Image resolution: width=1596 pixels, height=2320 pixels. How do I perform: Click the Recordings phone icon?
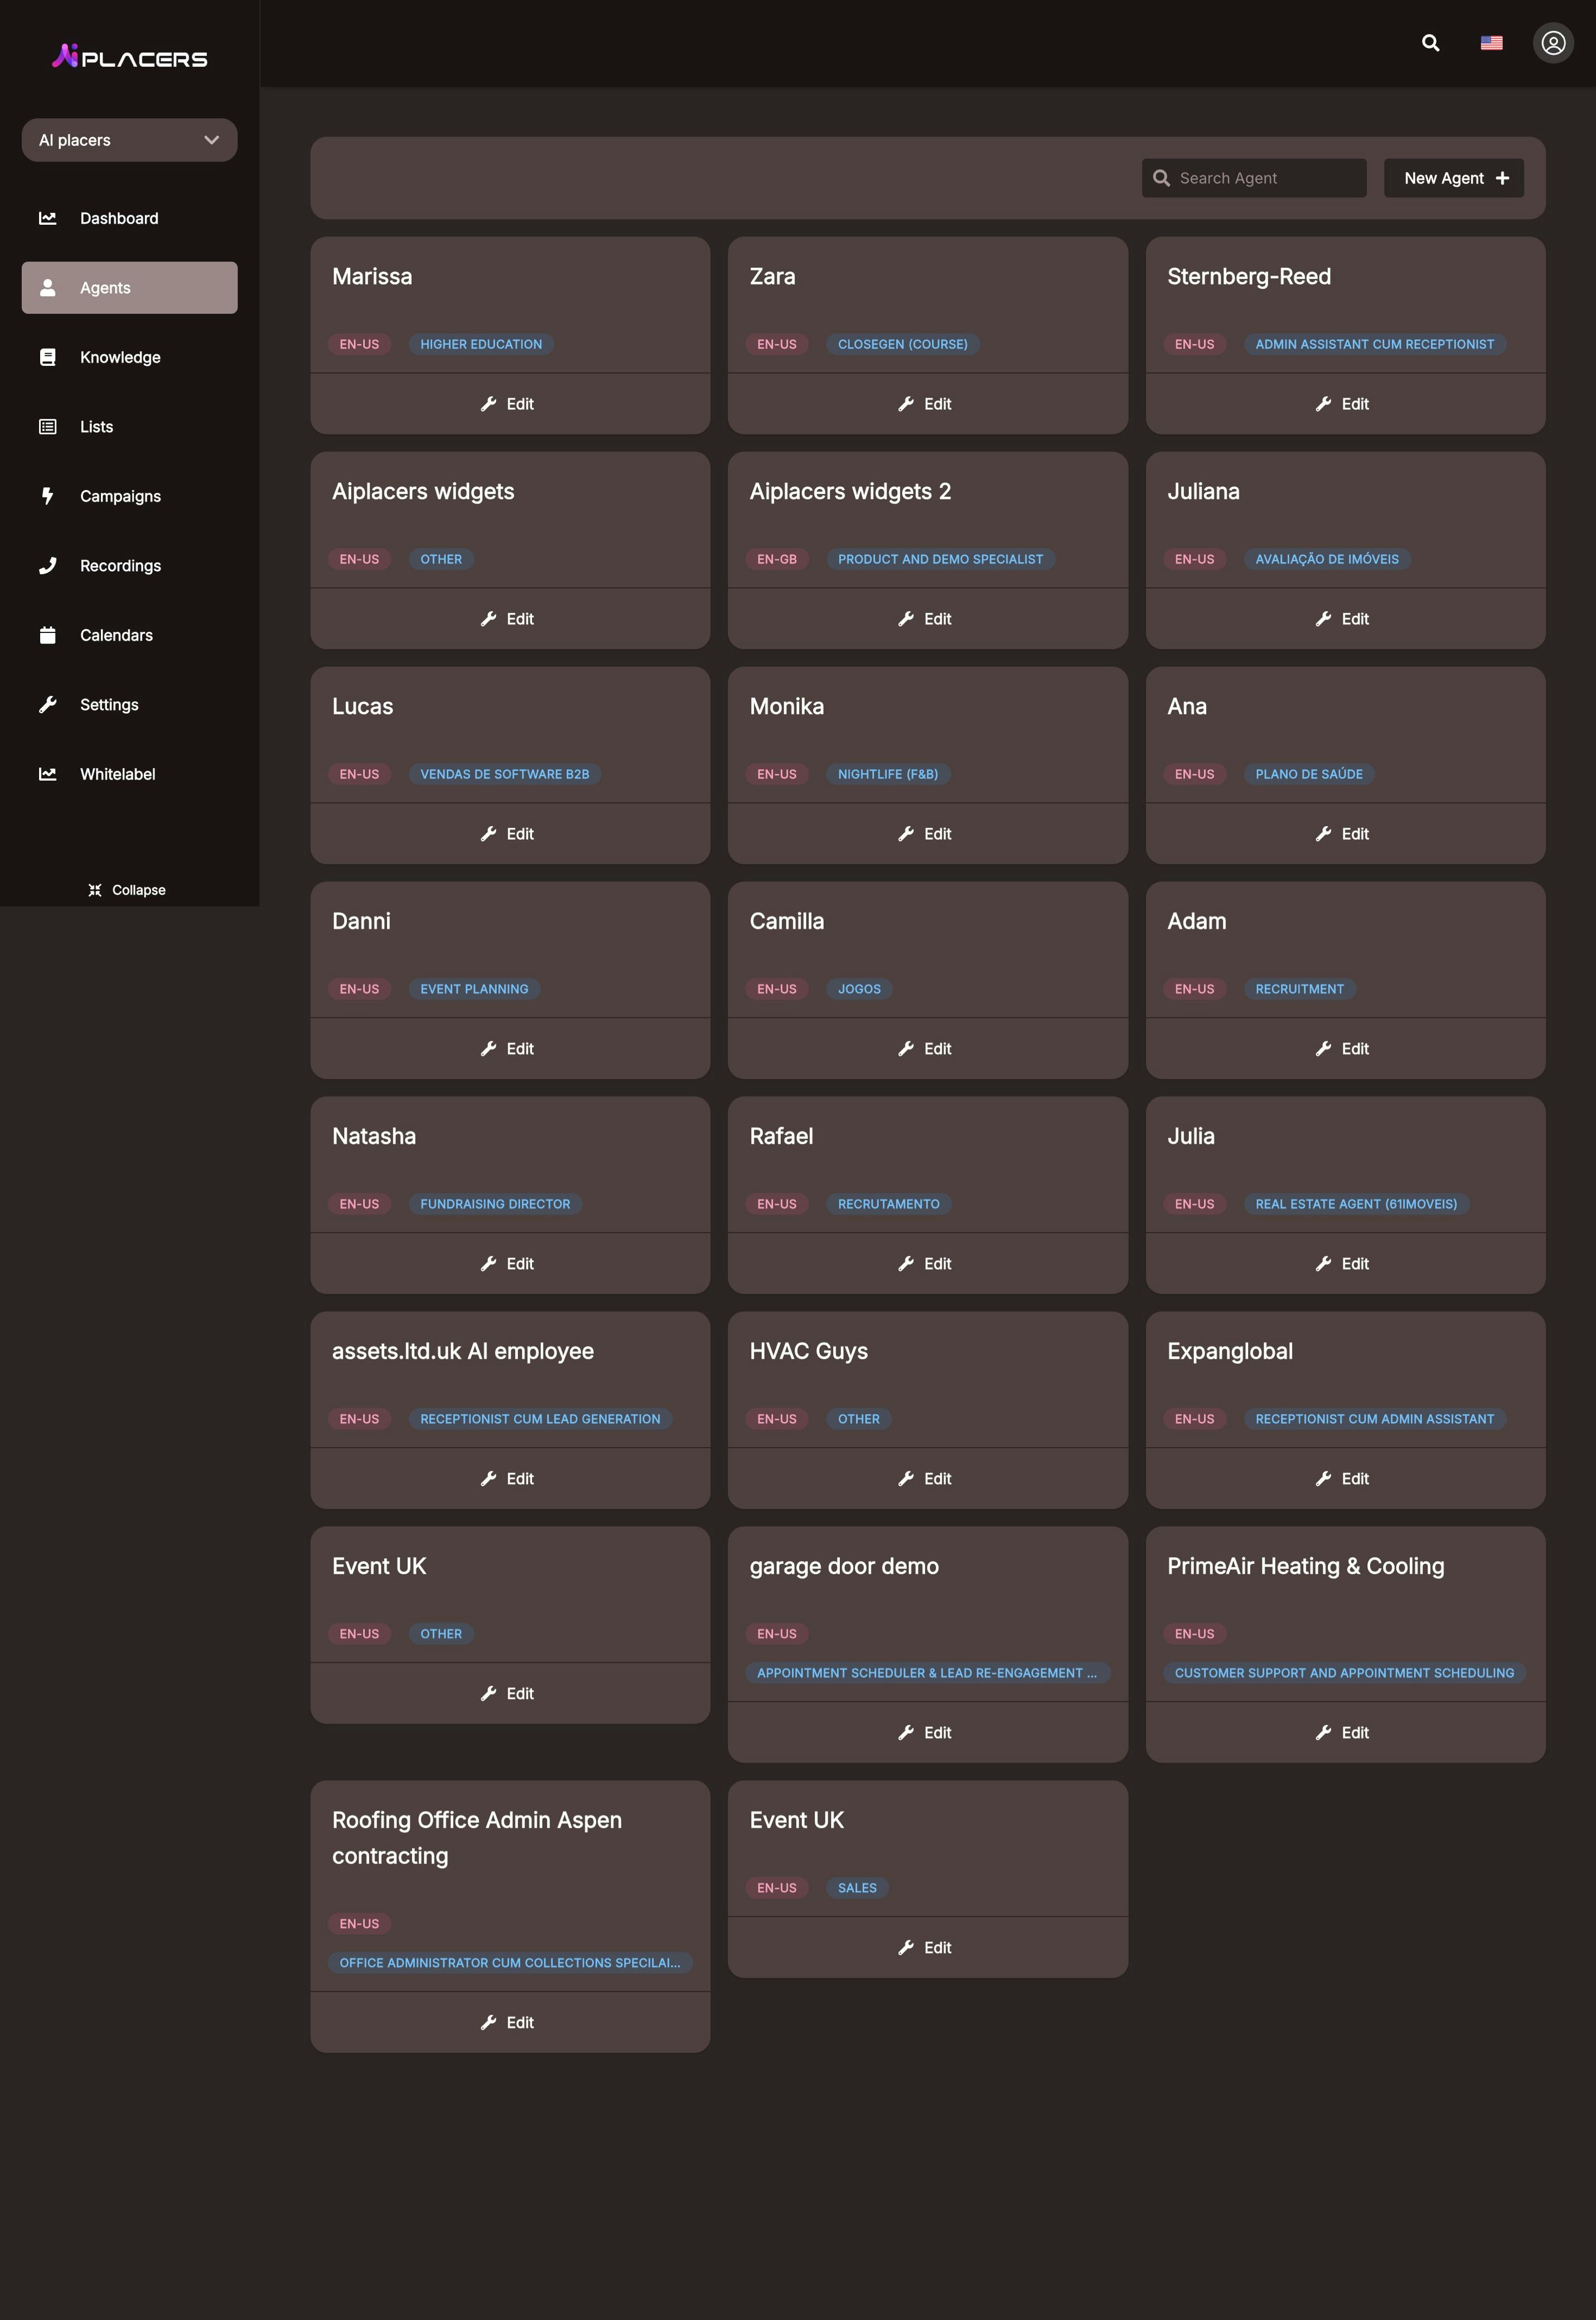tap(47, 566)
